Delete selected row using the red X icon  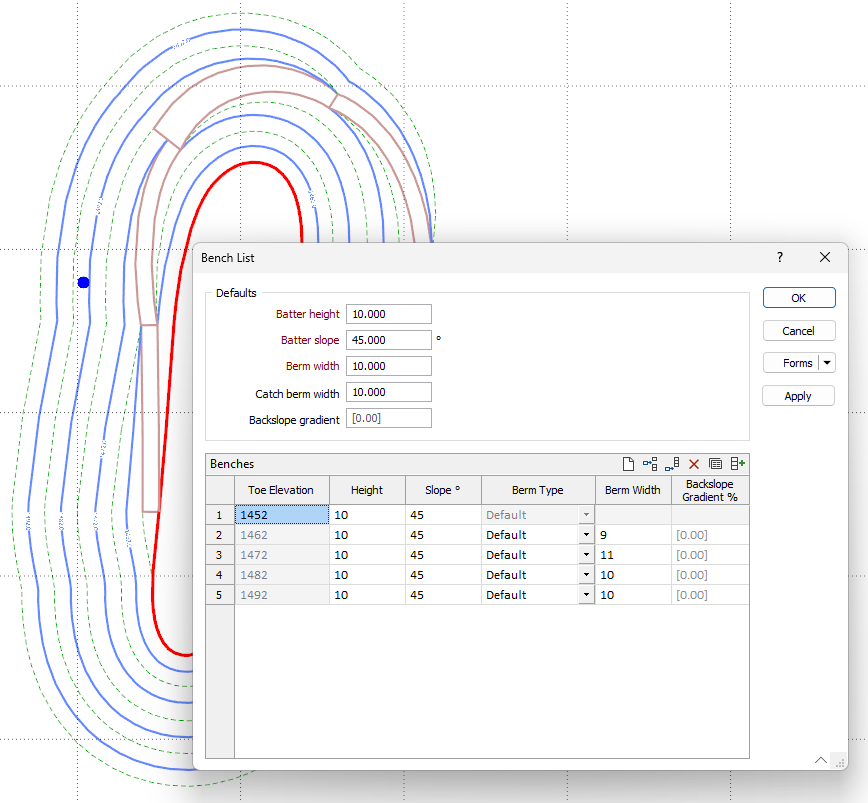pos(694,464)
